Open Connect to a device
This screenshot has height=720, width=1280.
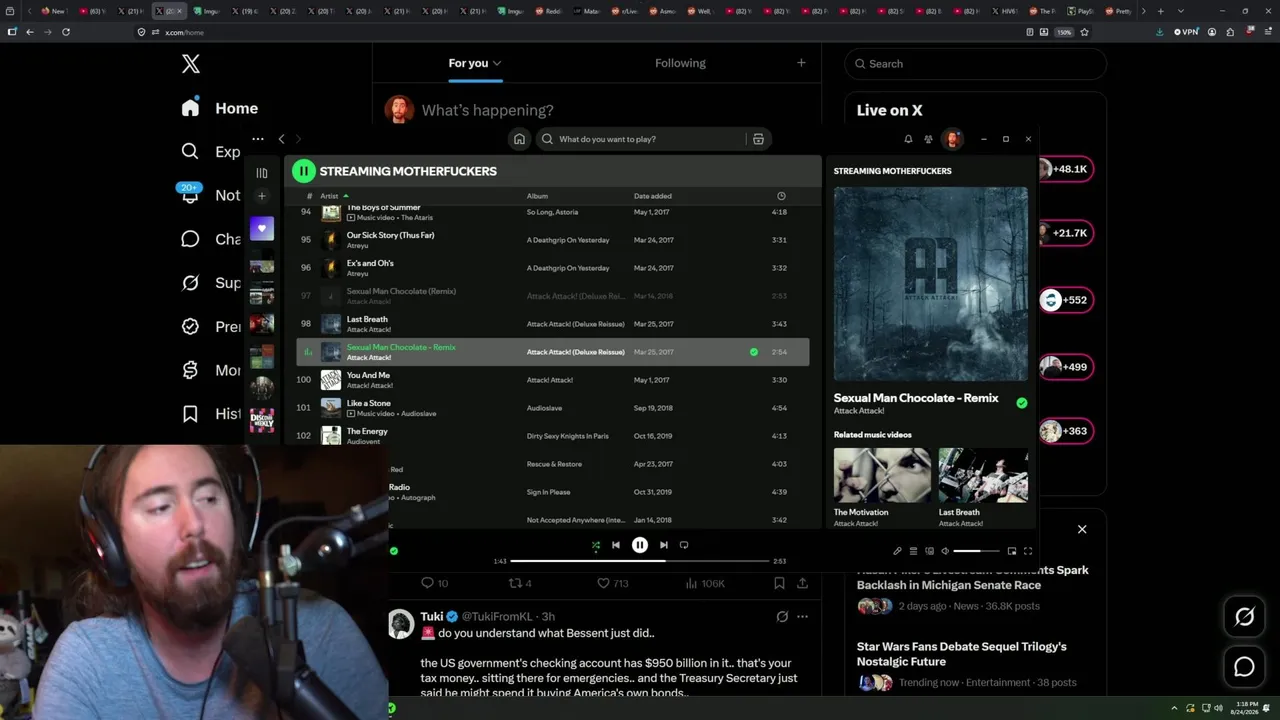[929, 551]
